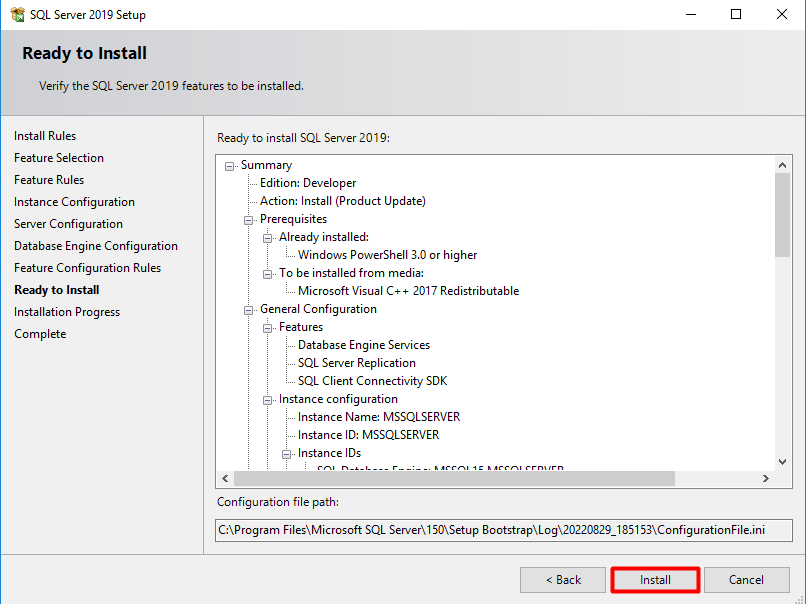Select the 'Already installed:' label
This screenshot has height=604, width=806.
(x=324, y=237)
